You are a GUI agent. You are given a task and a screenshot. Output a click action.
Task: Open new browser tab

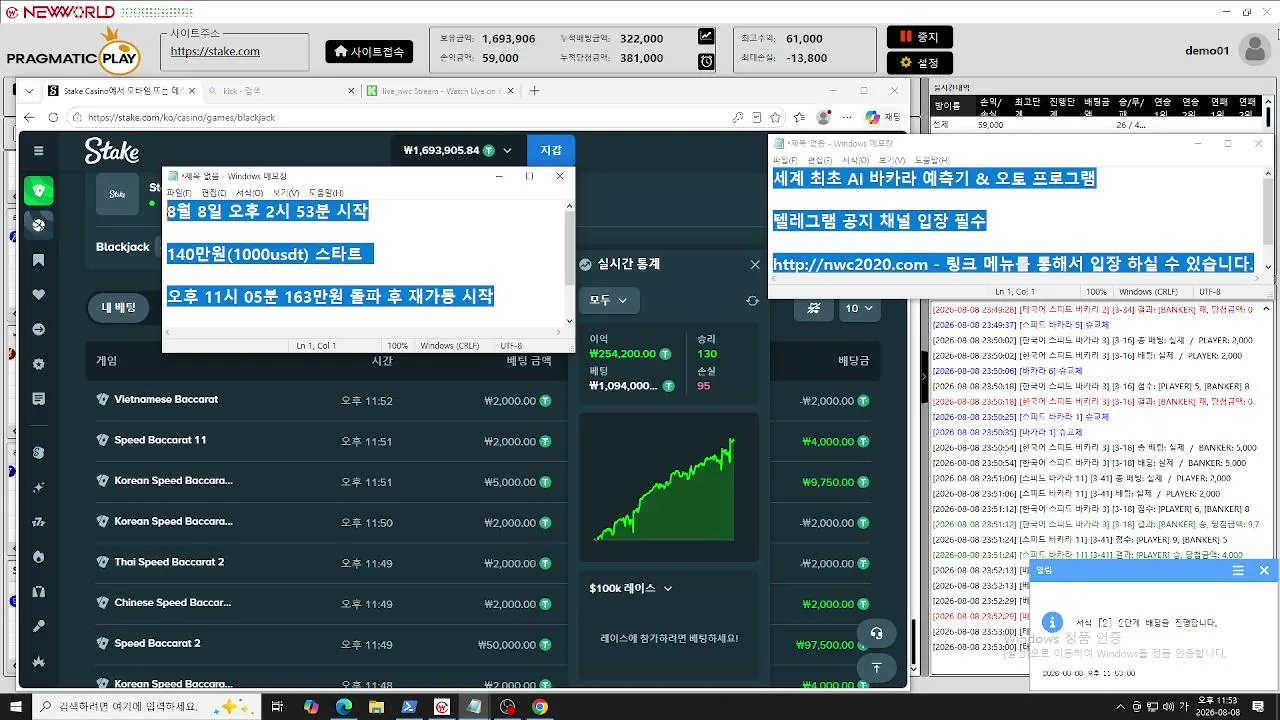(534, 90)
